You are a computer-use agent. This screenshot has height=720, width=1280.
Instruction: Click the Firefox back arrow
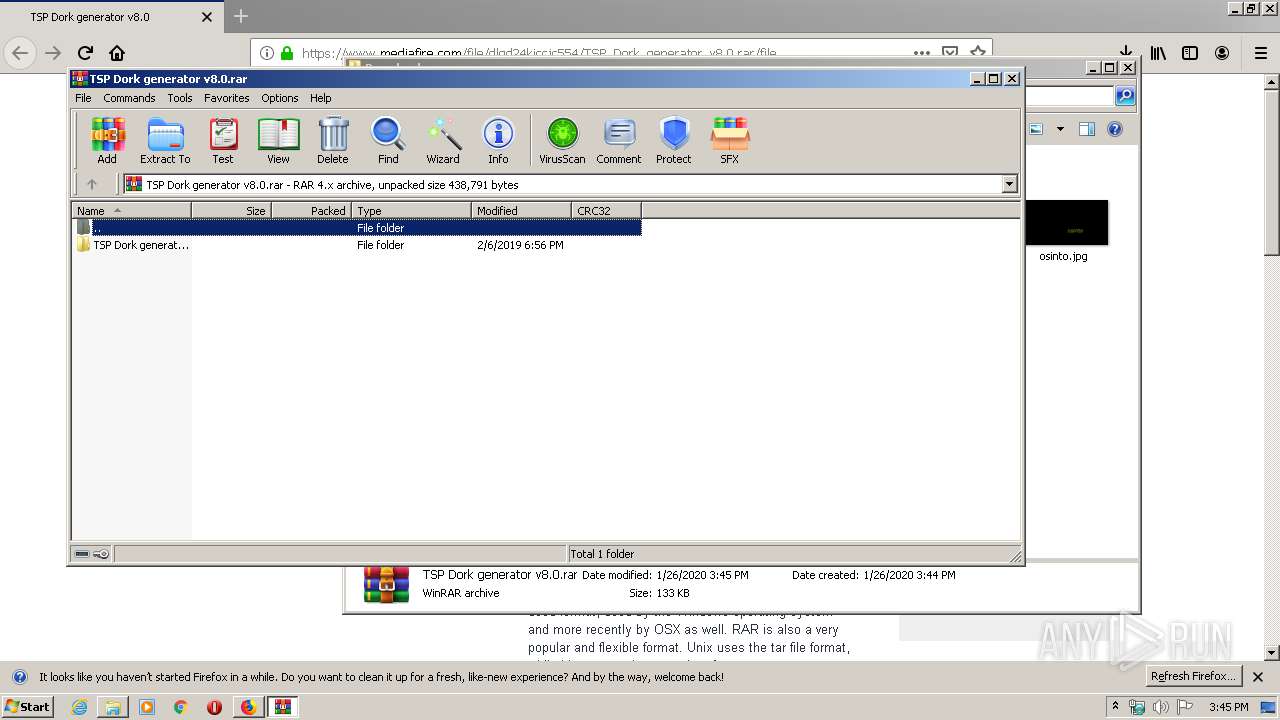[20, 53]
